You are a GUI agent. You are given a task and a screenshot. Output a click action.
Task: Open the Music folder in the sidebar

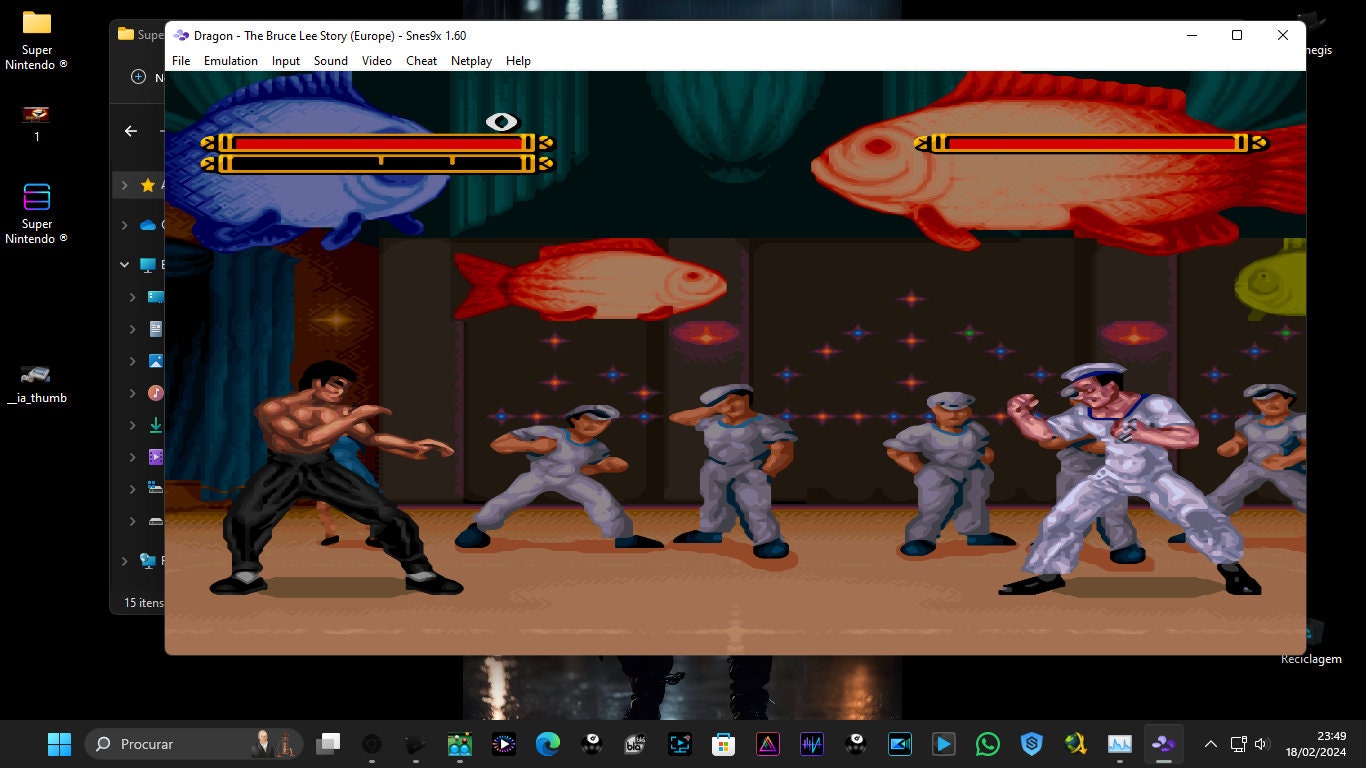[155, 392]
